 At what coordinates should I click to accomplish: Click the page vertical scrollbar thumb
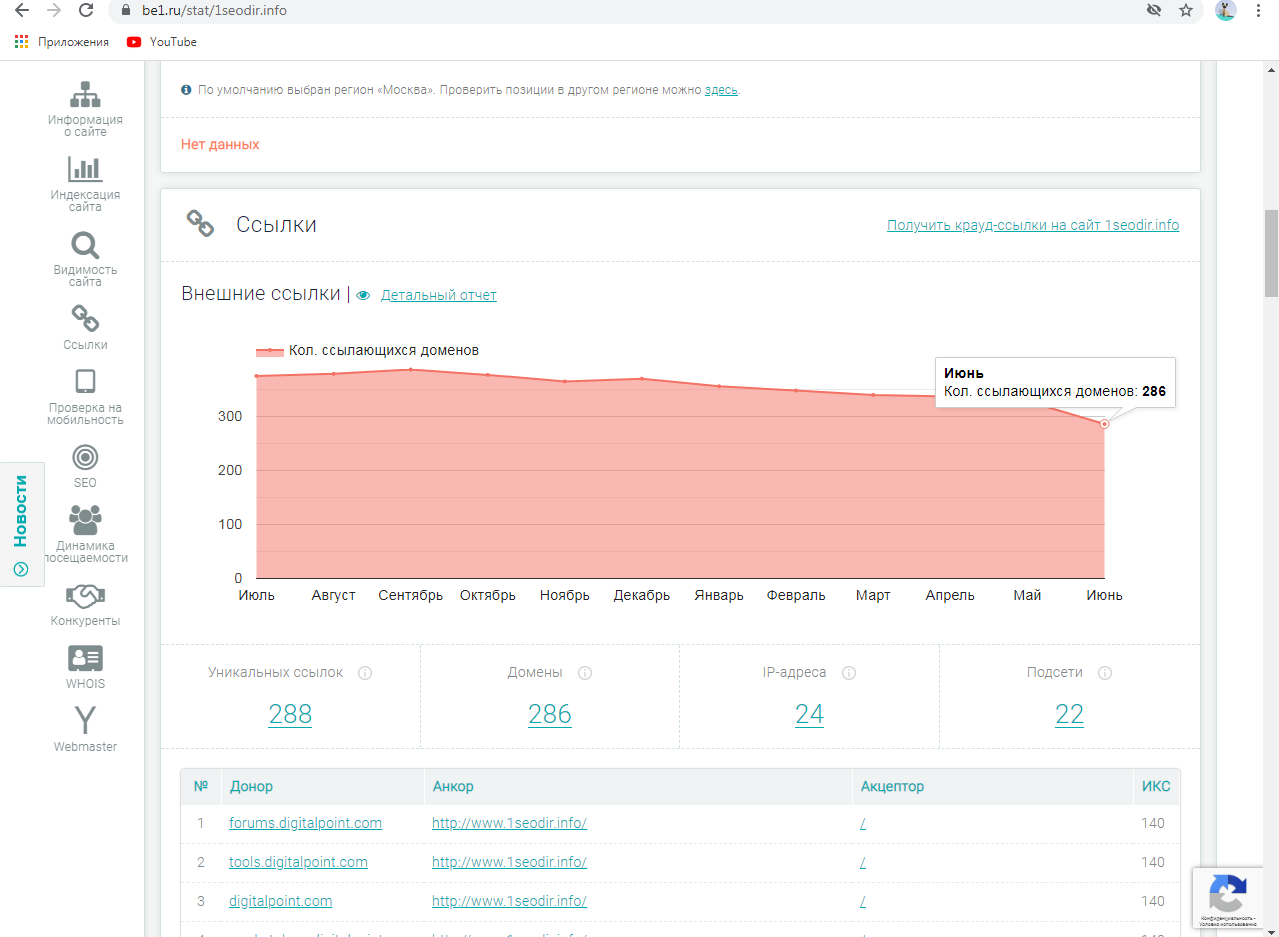click(1271, 253)
